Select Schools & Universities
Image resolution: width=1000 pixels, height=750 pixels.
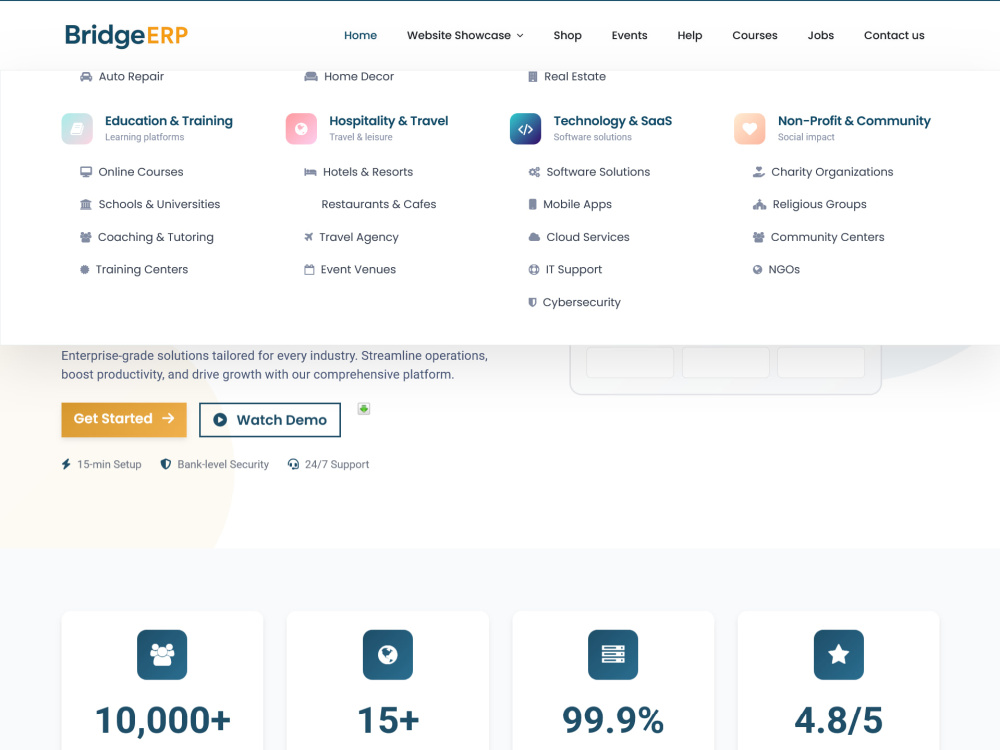point(159,205)
